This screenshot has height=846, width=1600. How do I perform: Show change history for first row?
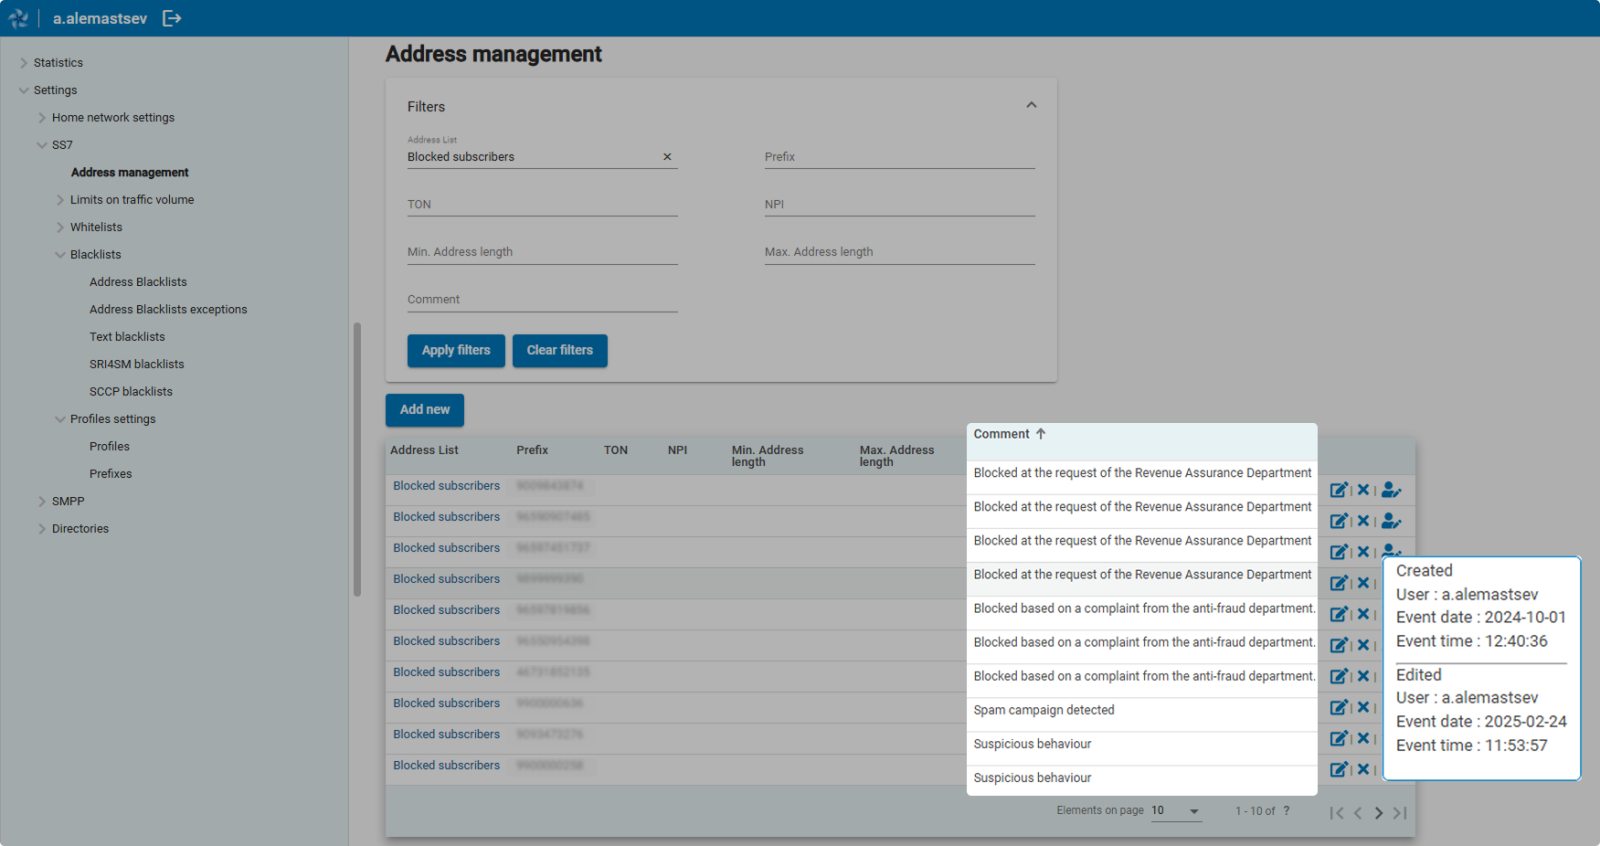(1391, 490)
